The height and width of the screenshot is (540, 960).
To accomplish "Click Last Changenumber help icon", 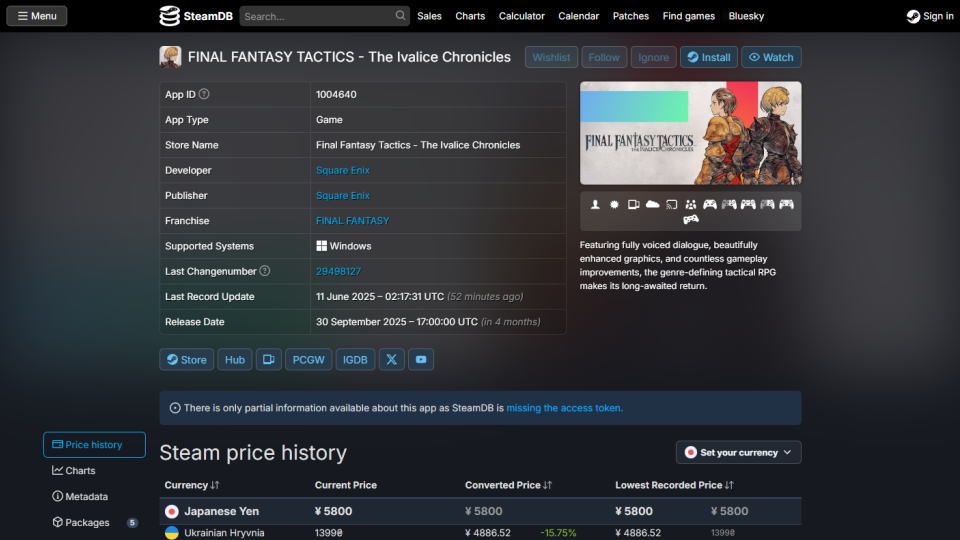I will click(x=264, y=271).
